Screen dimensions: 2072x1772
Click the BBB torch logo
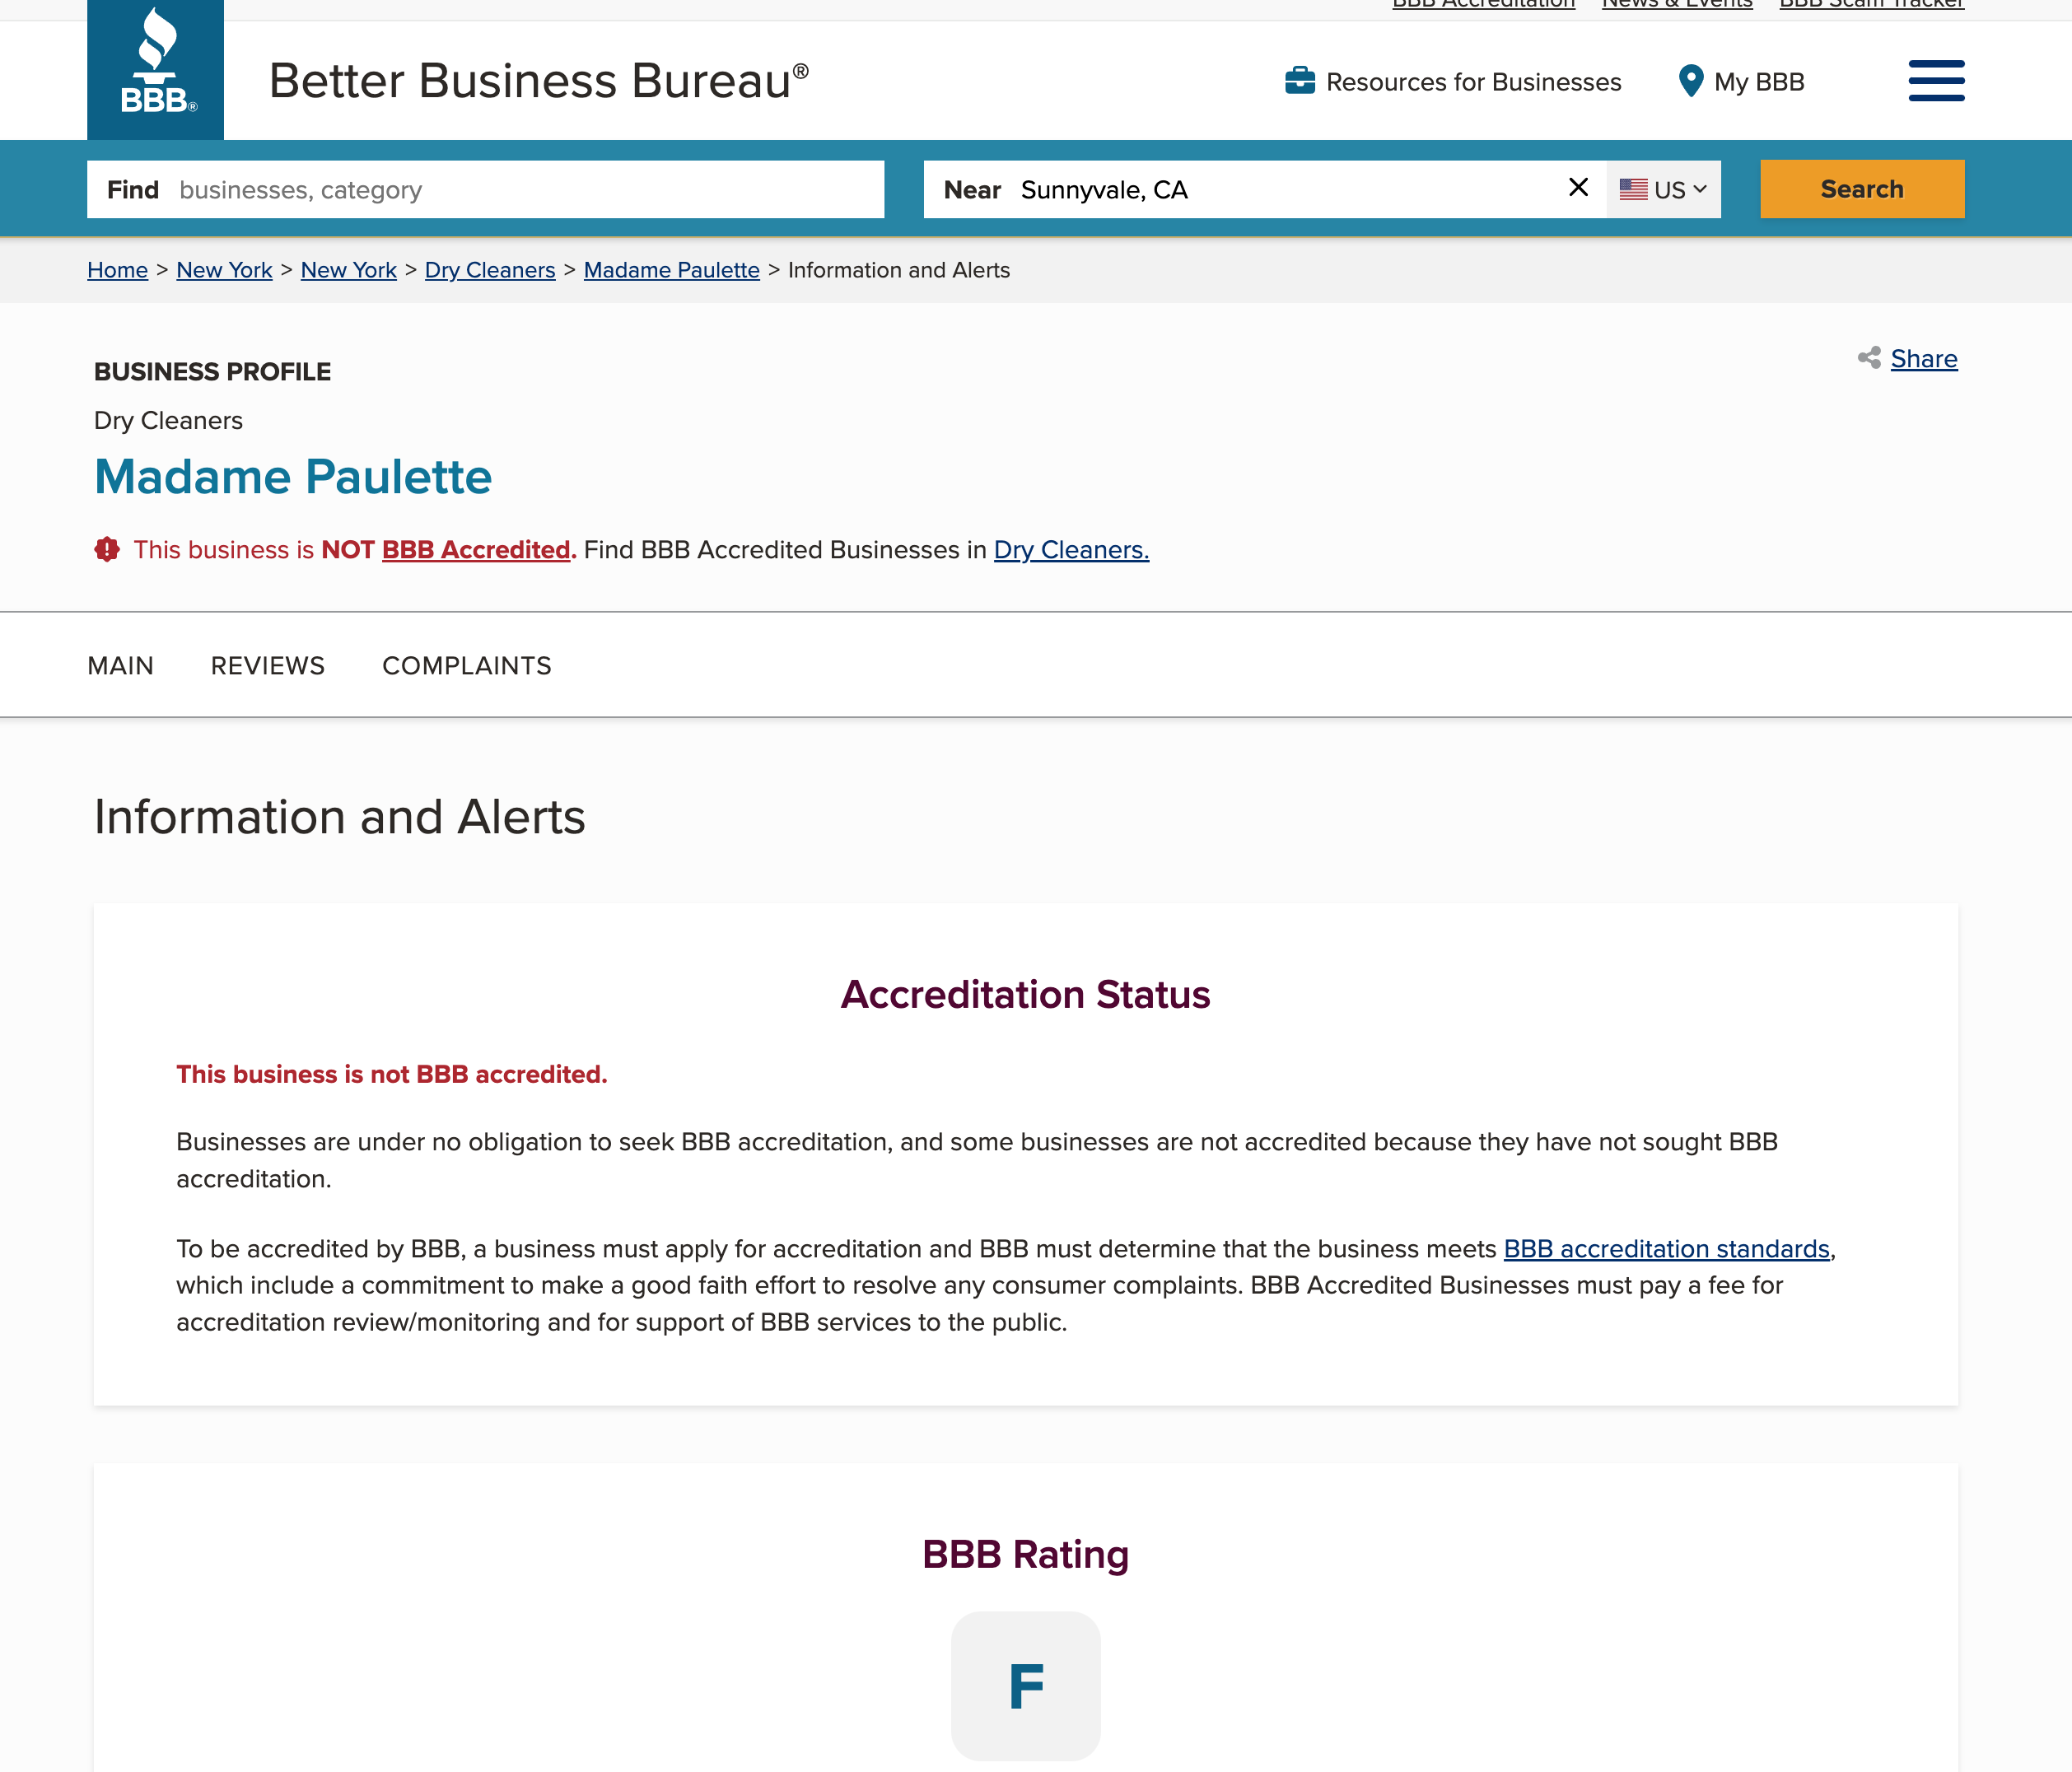(155, 69)
